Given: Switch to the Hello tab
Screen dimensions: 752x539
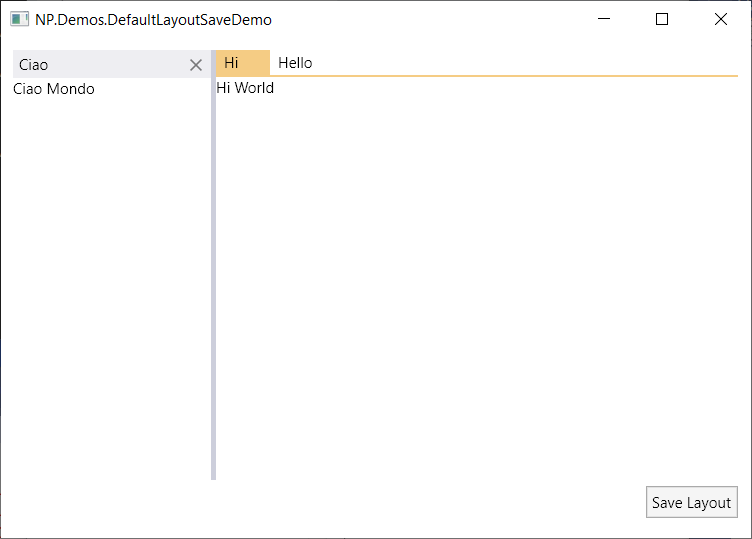Looking at the screenshot, I should tap(295, 63).
